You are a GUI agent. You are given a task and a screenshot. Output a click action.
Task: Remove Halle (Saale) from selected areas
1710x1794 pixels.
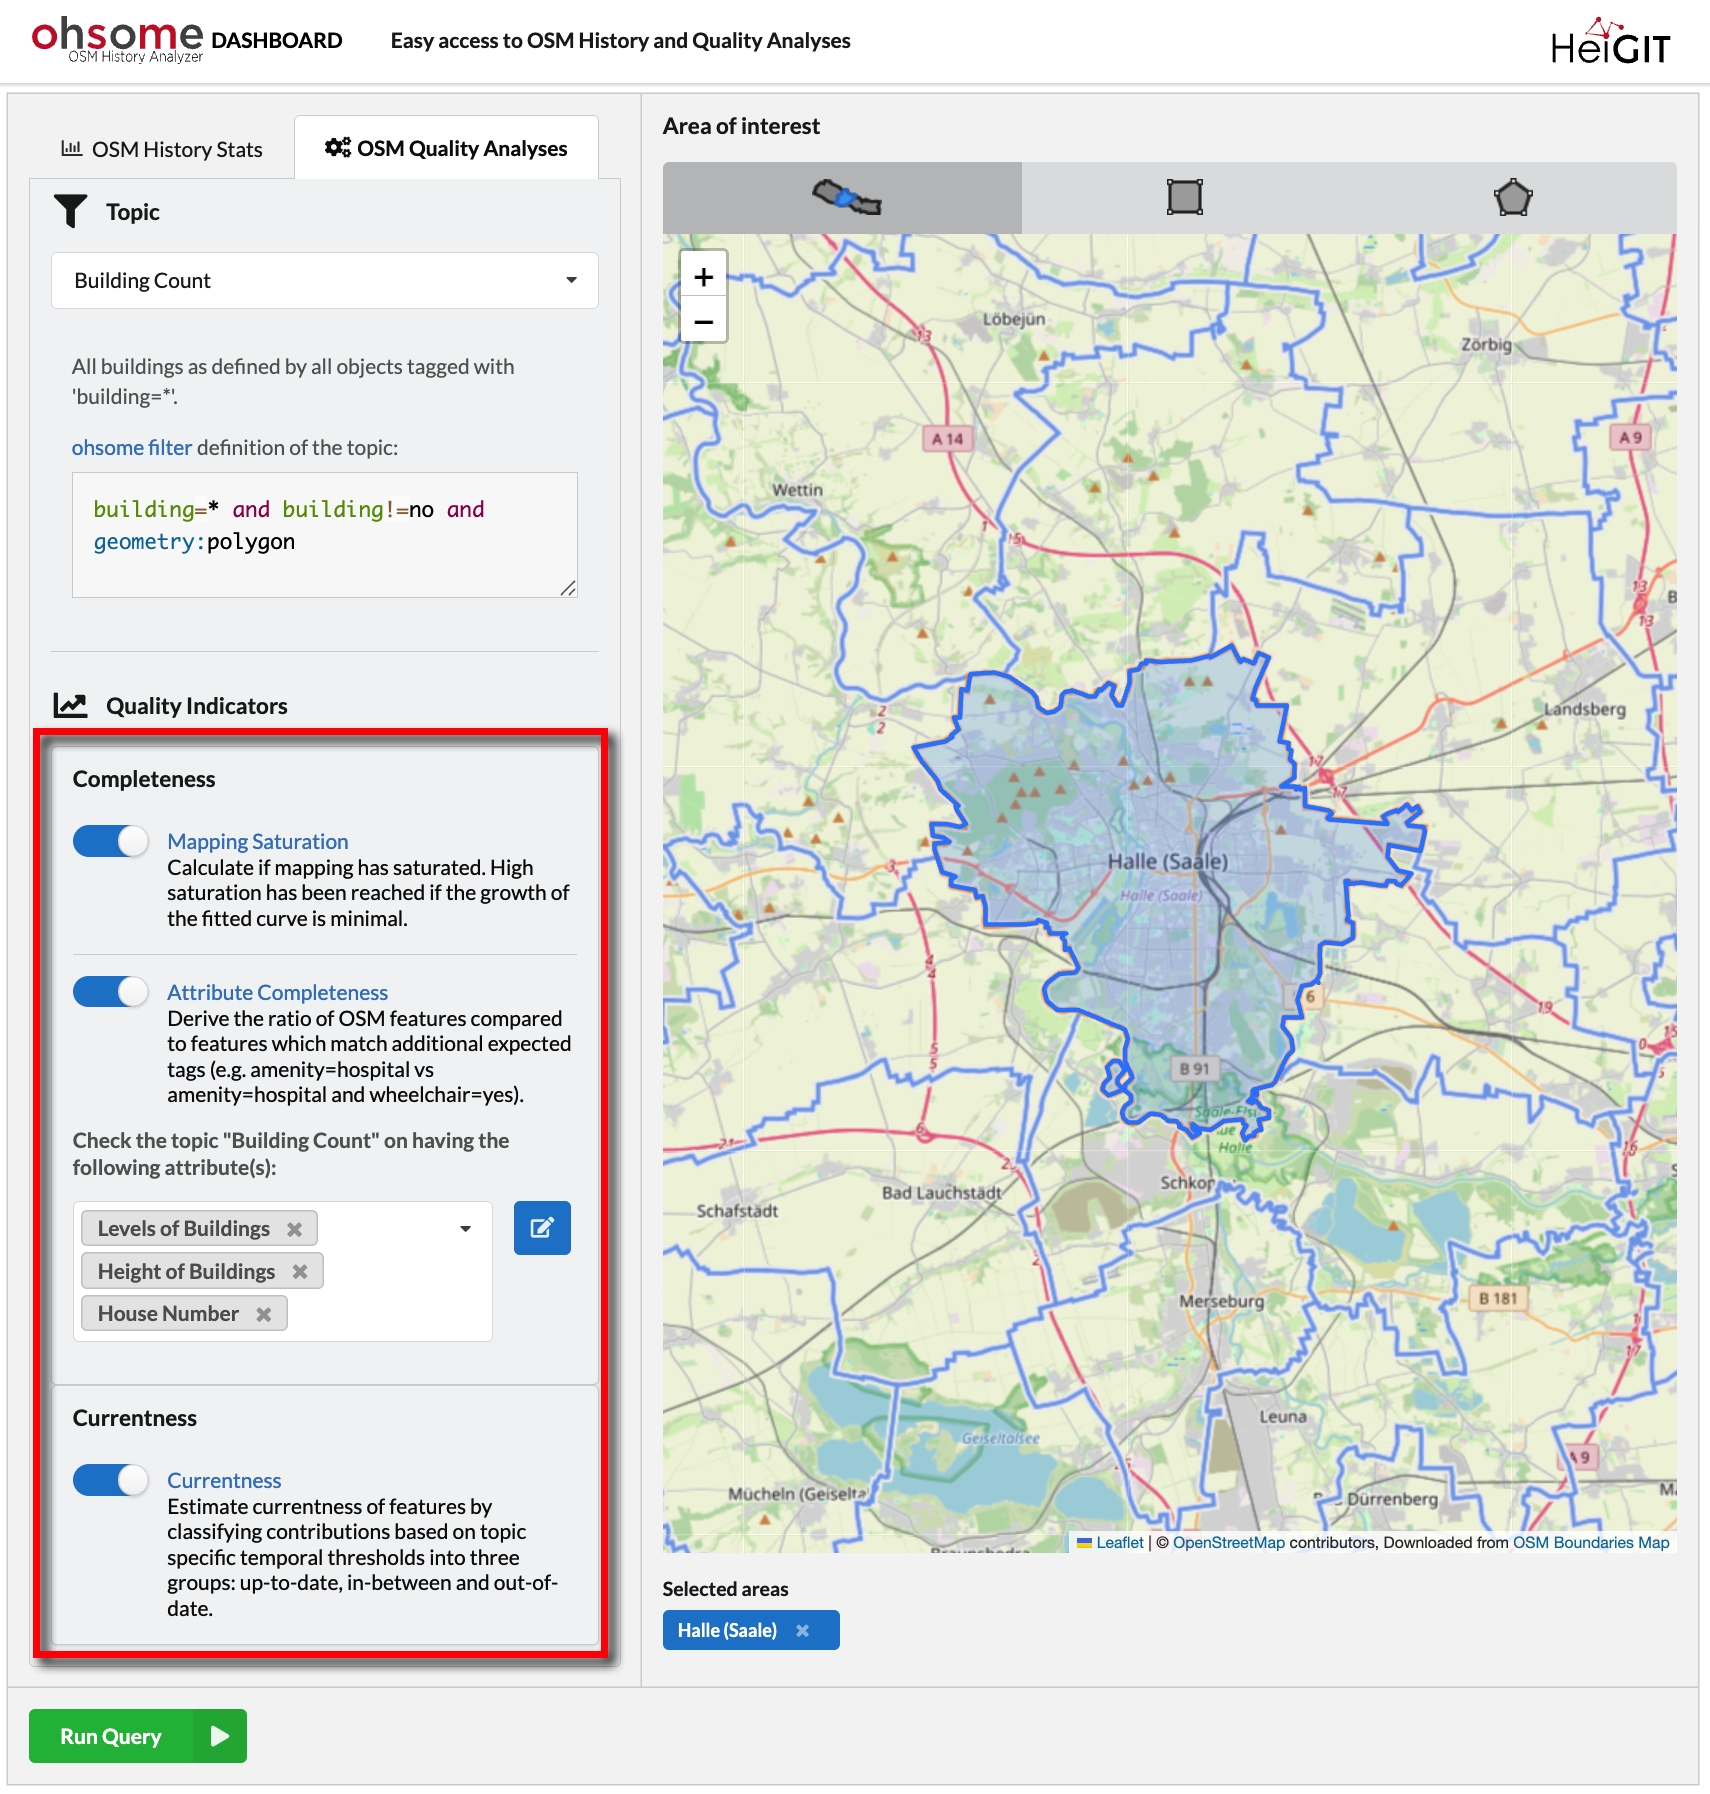[x=802, y=1631]
